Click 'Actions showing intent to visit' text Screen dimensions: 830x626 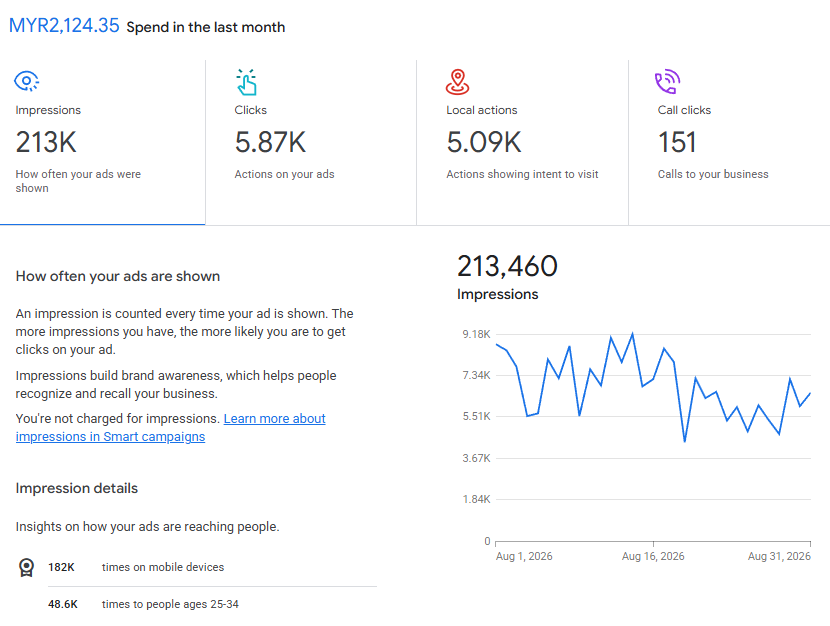coord(522,174)
